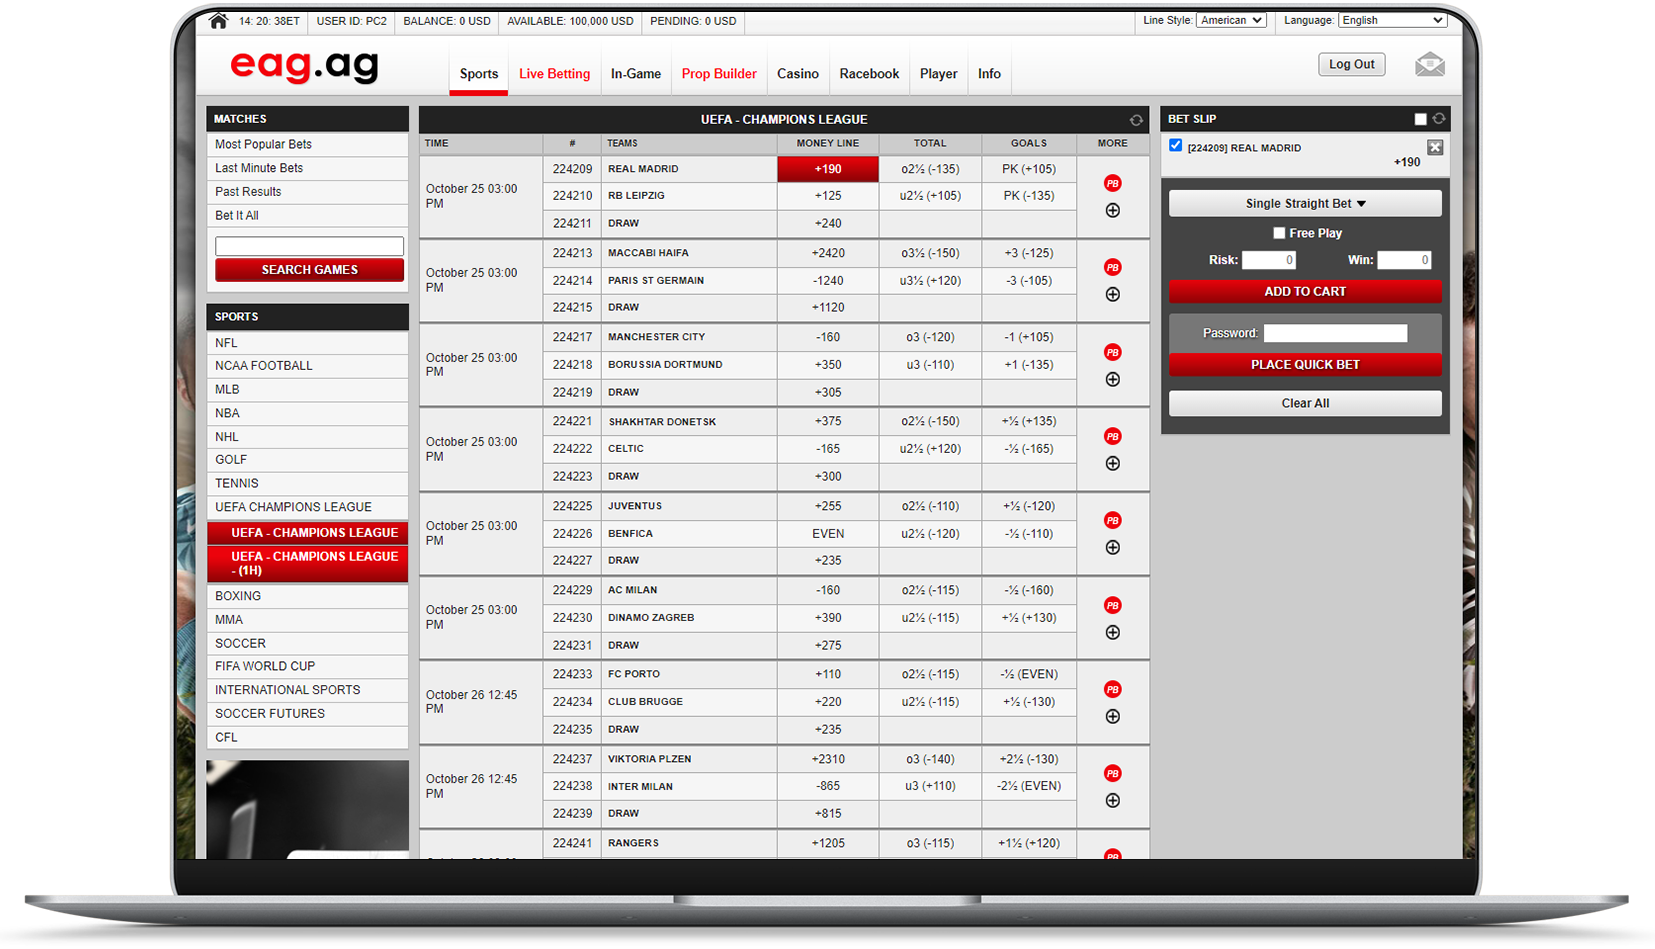The height and width of the screenshot is (949, 1655).
Task: Open Prop Builder icon for Maccabi Haifa match
Action: [1112, 267]
